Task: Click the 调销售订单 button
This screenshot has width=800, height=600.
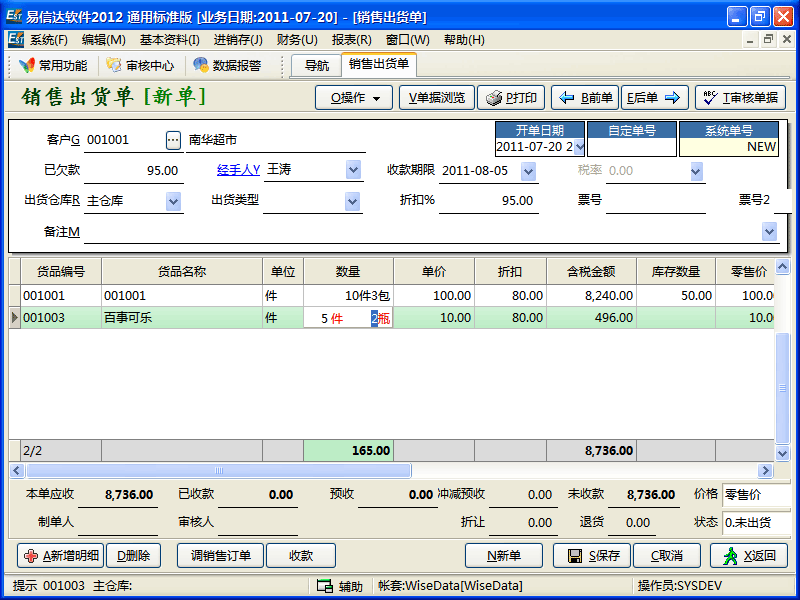Action: pos(221,556)
